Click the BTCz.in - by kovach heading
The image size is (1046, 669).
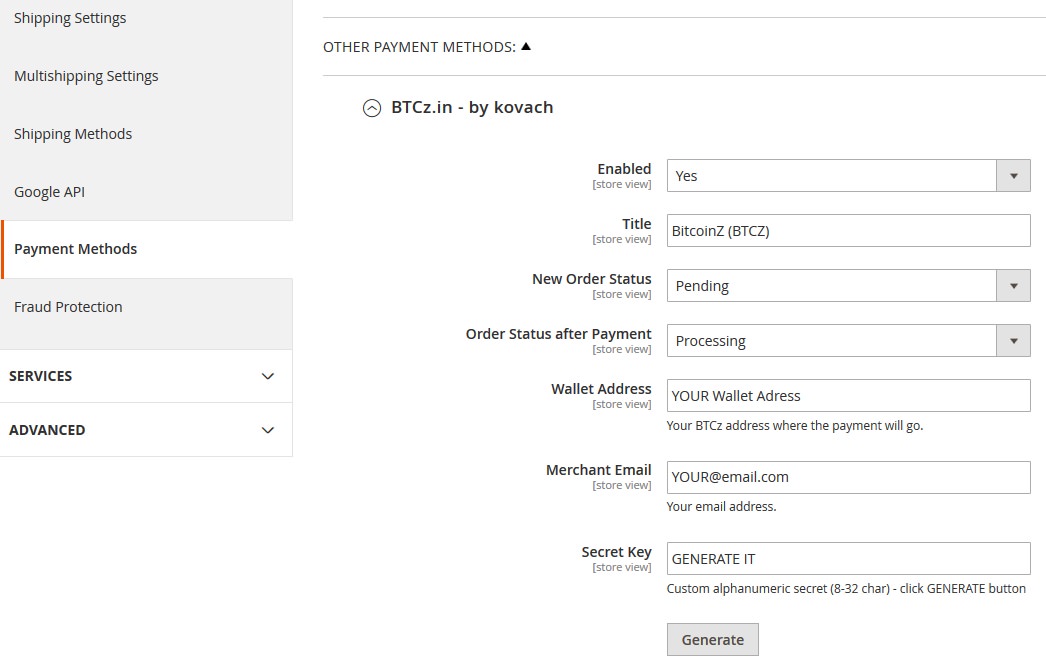click(472, 107)
